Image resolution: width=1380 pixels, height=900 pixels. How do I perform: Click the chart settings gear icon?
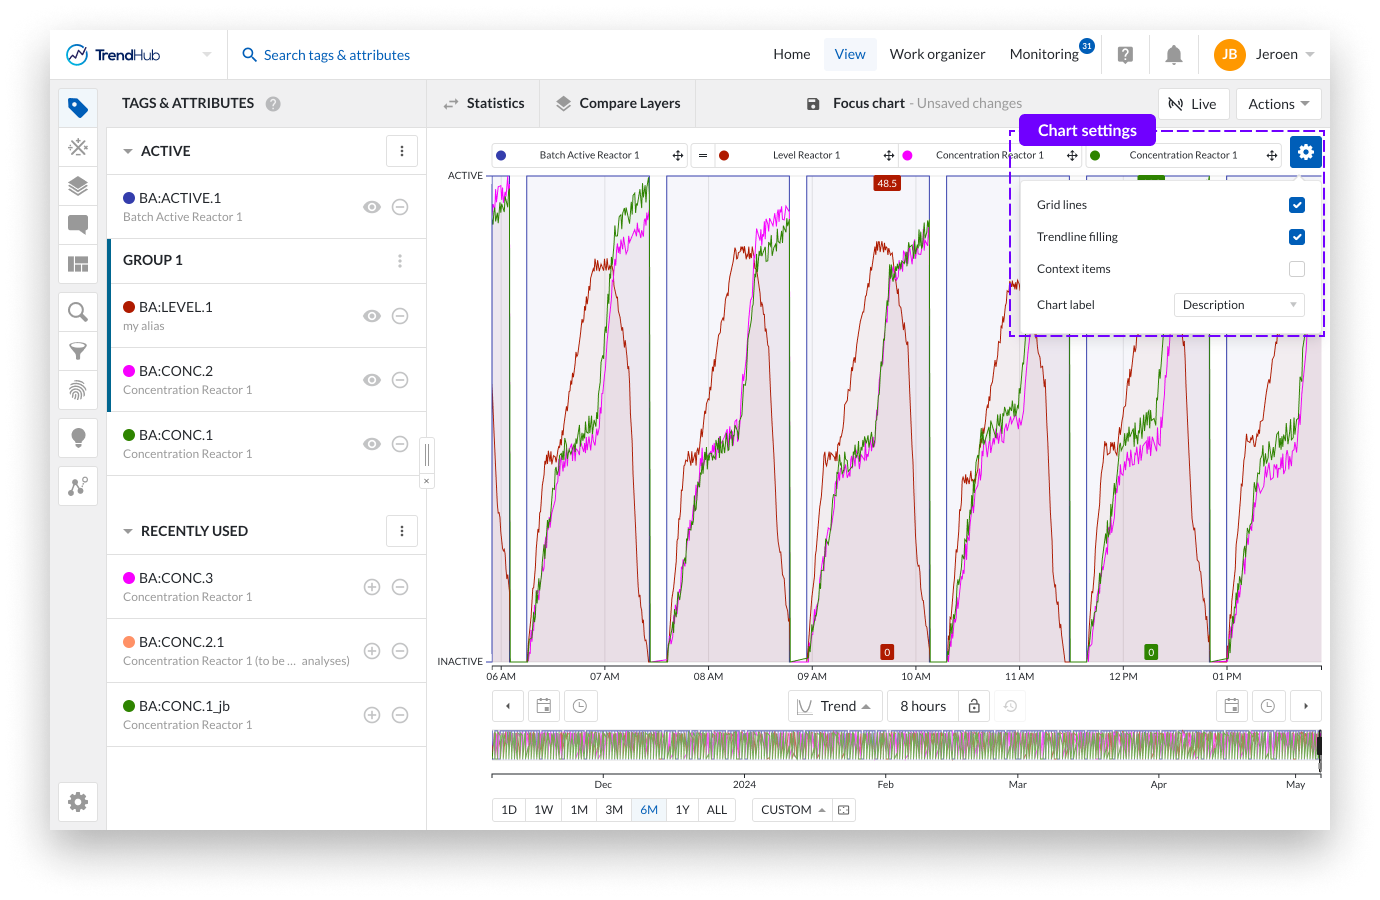[x=1306, y=152]
